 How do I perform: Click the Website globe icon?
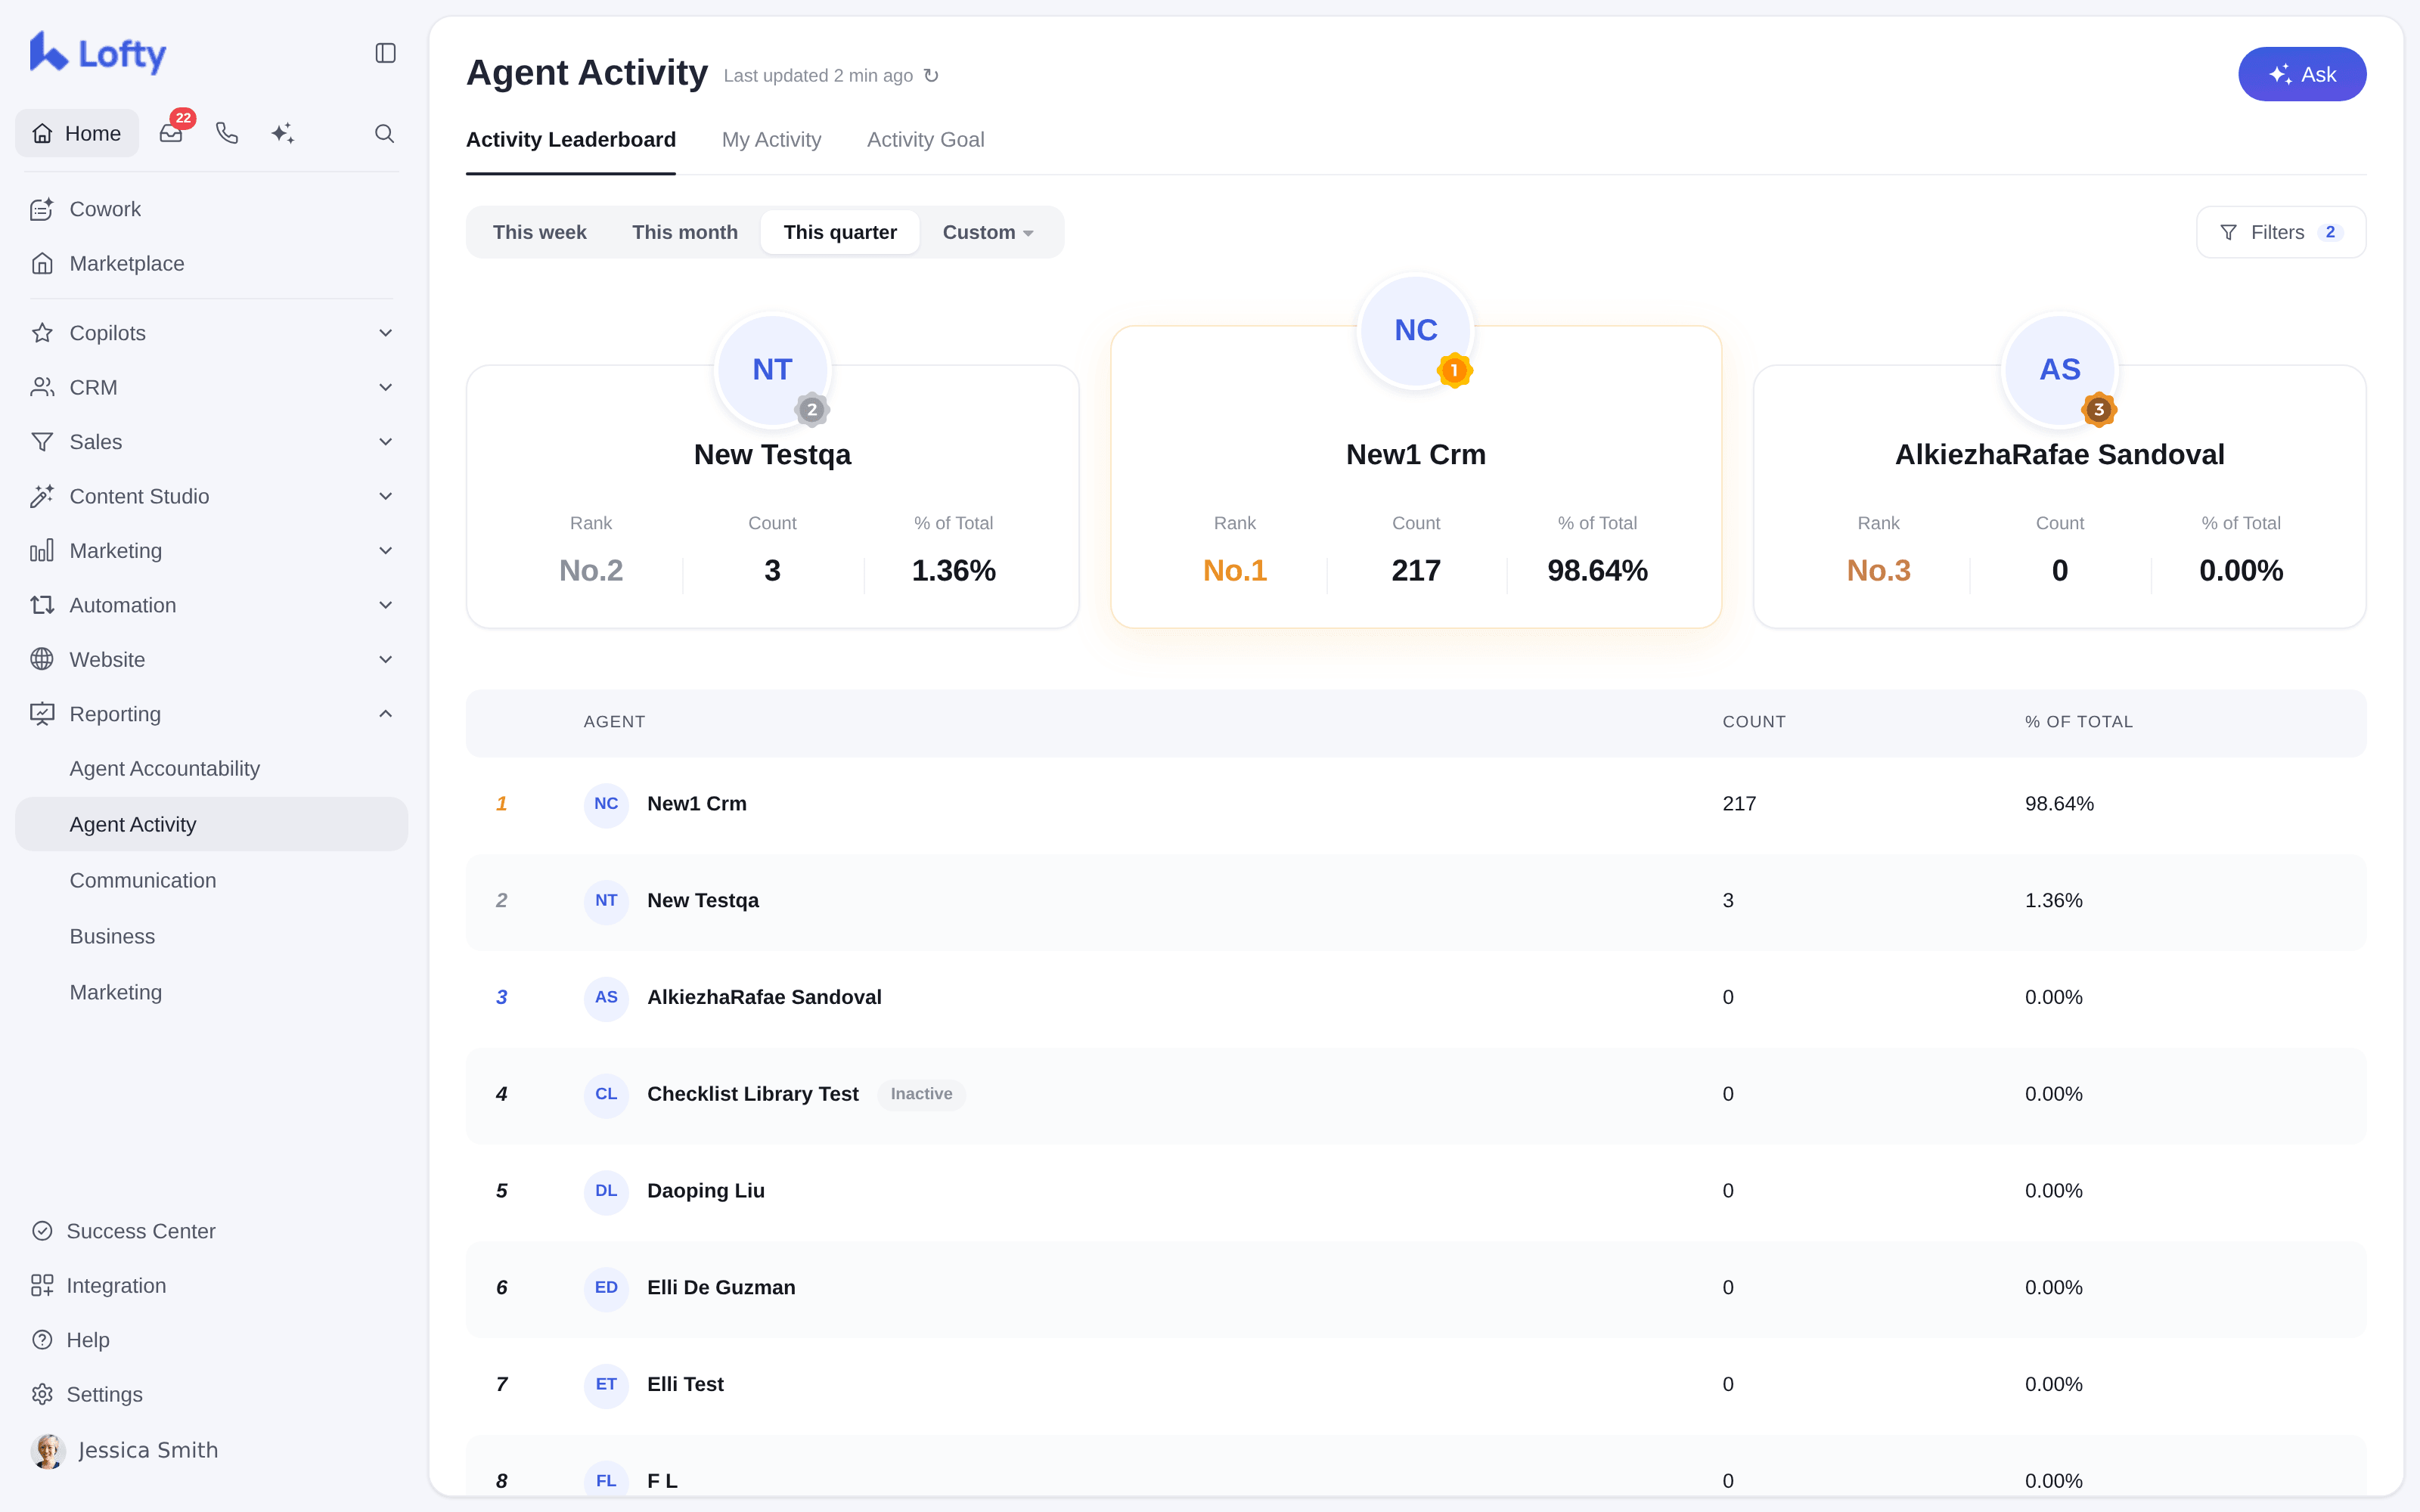(42, 660)
